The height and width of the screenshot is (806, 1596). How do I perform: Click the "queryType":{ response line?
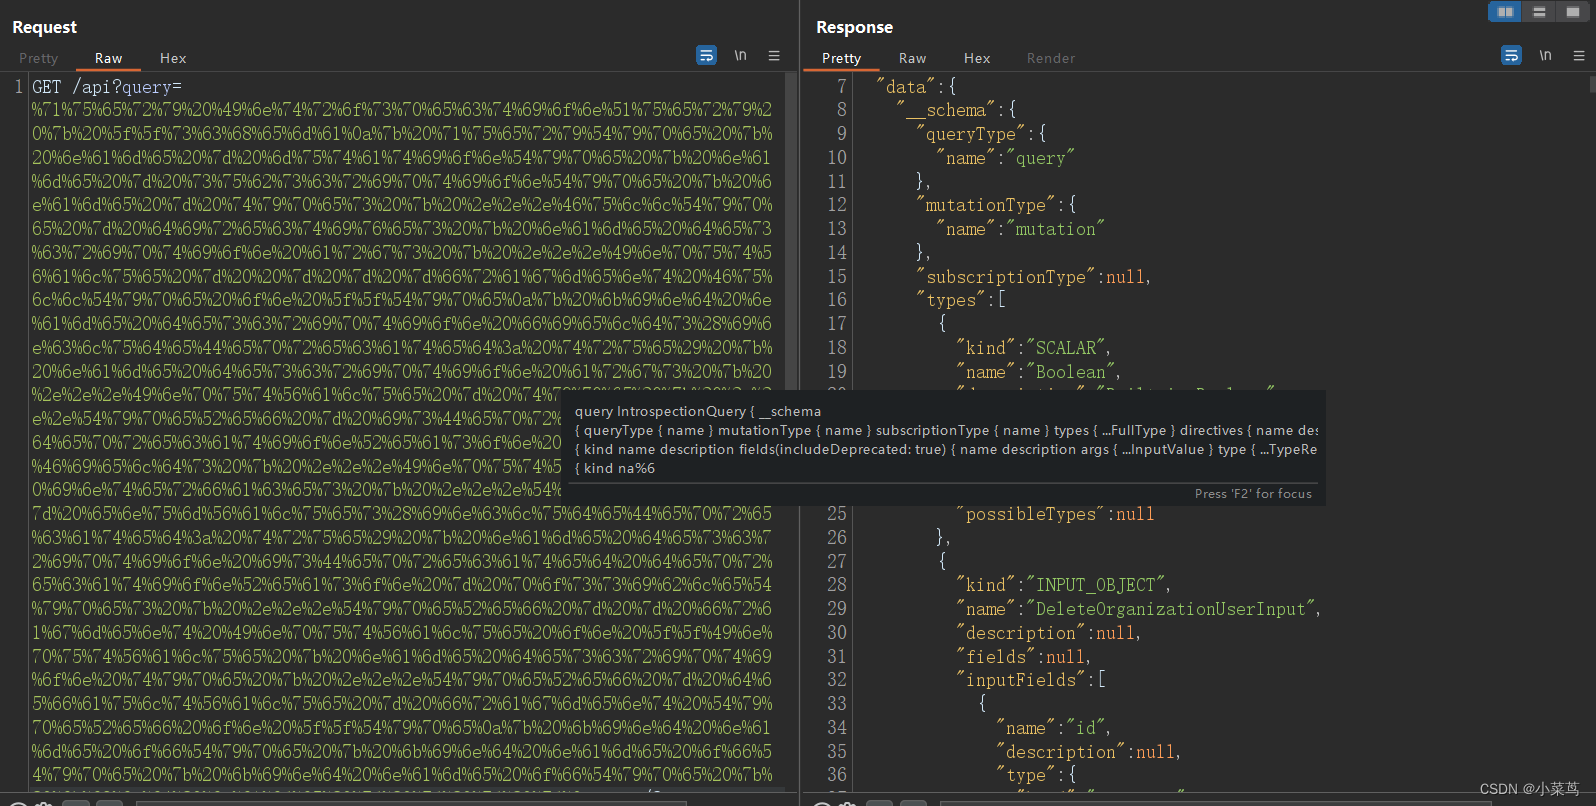981,134
